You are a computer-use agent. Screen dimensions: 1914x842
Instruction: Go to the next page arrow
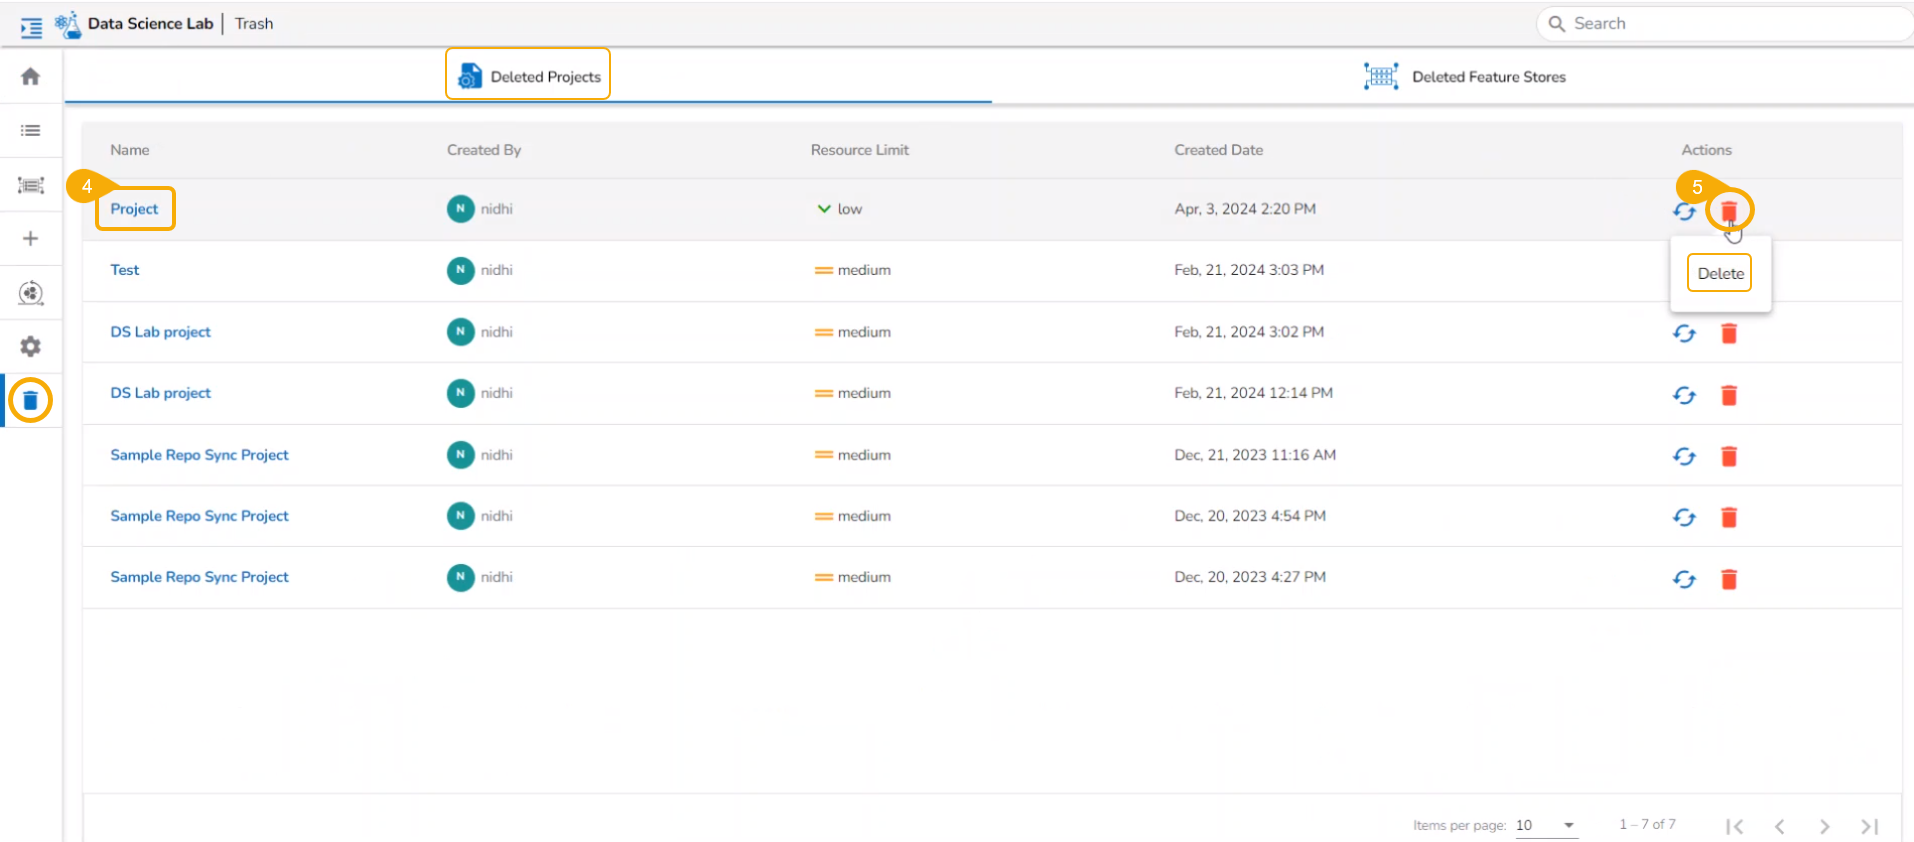click(1824, 826)
